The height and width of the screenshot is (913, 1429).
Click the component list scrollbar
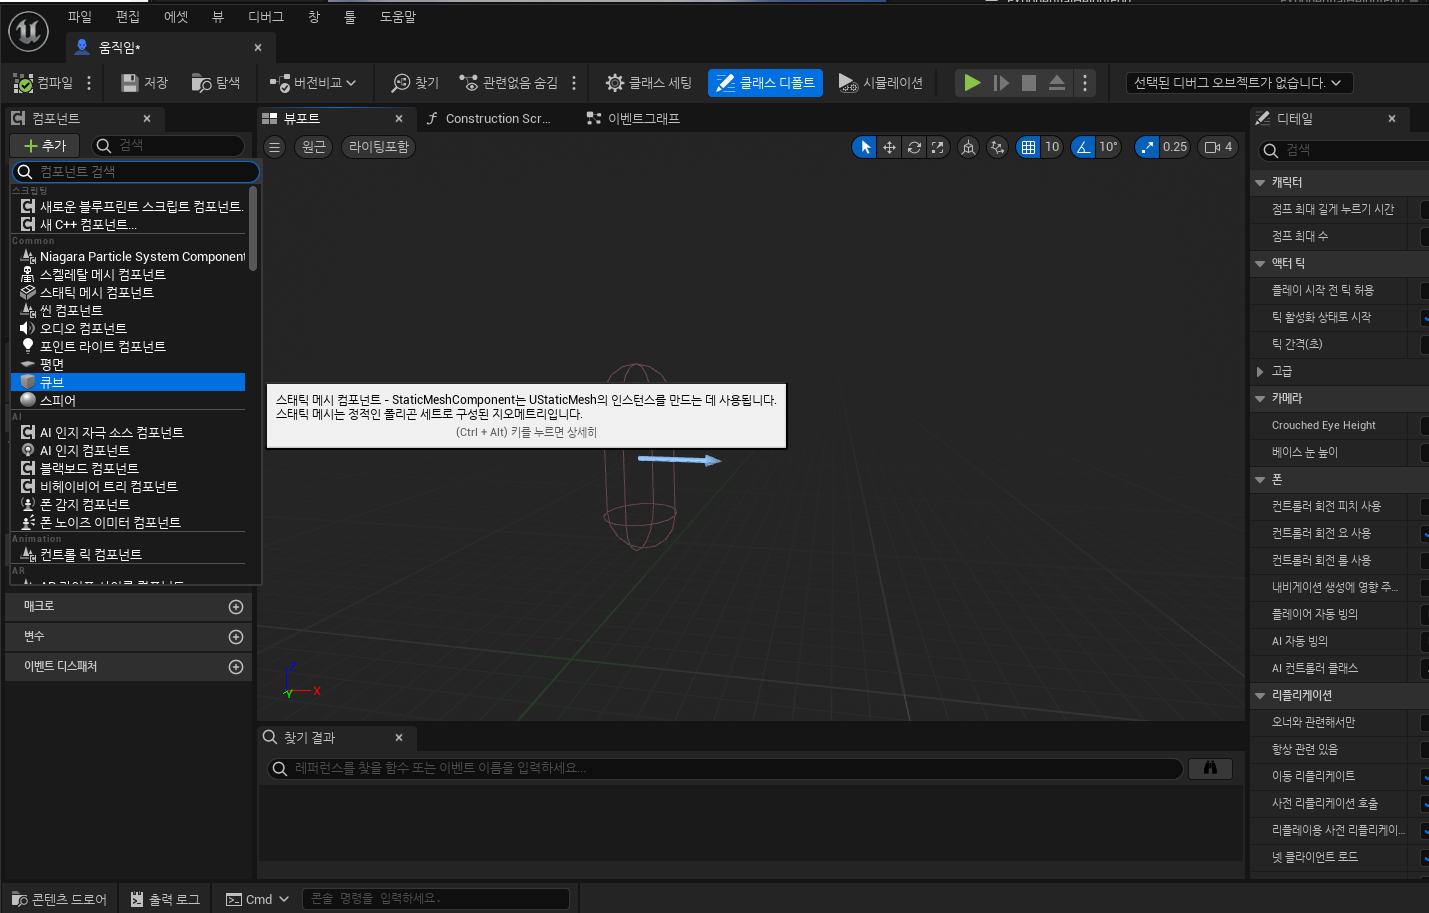coord(253,228)
